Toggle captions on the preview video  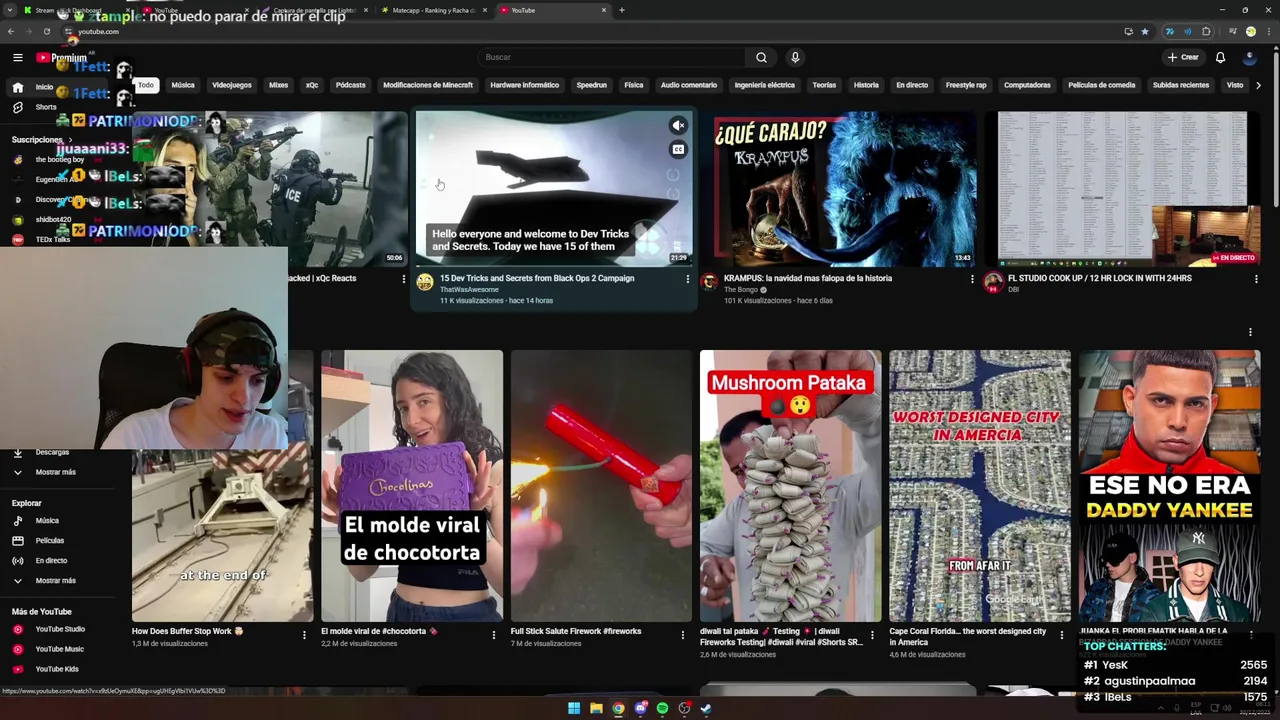click(x=678, y=150)
